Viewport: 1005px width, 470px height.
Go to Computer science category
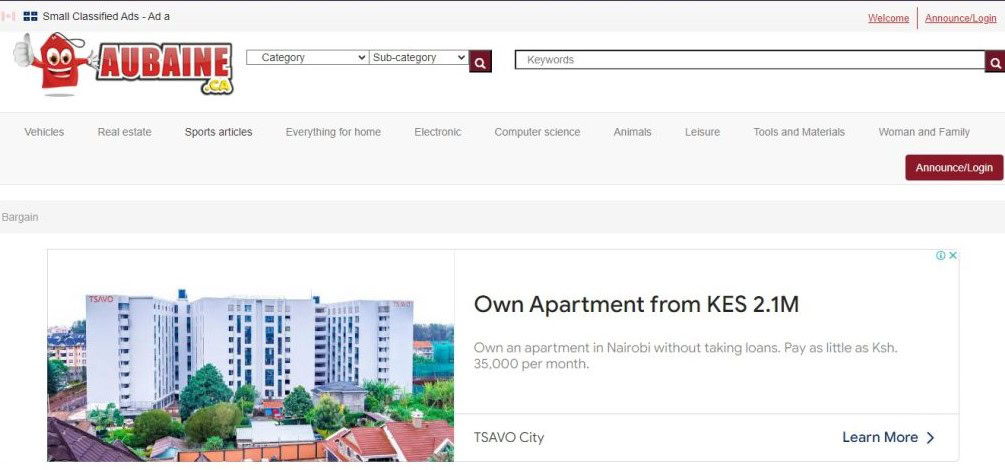(x=537, y=132)
